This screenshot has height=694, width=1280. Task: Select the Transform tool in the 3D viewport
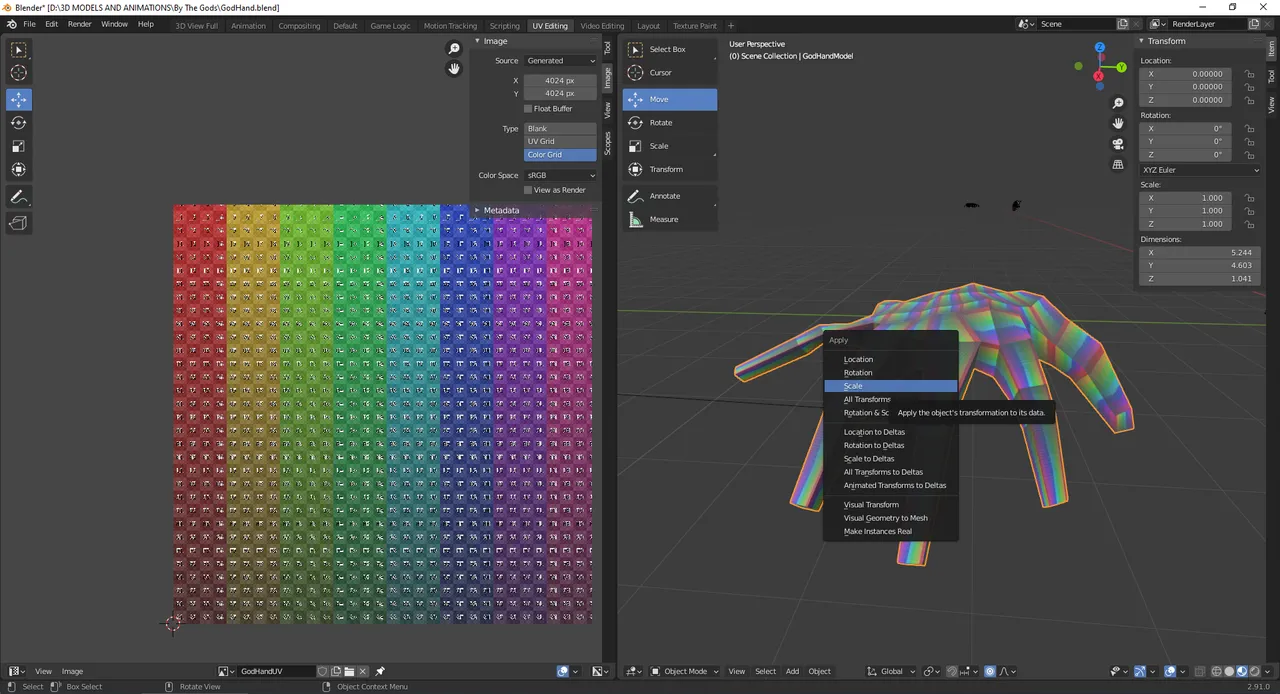(x=670, y=169)
